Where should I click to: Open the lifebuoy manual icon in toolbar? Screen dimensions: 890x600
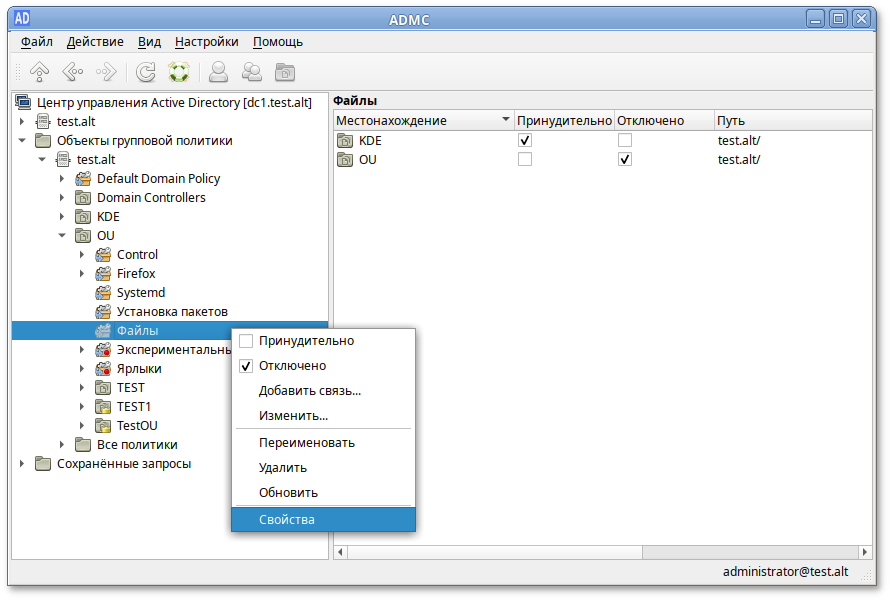[179, 72]
